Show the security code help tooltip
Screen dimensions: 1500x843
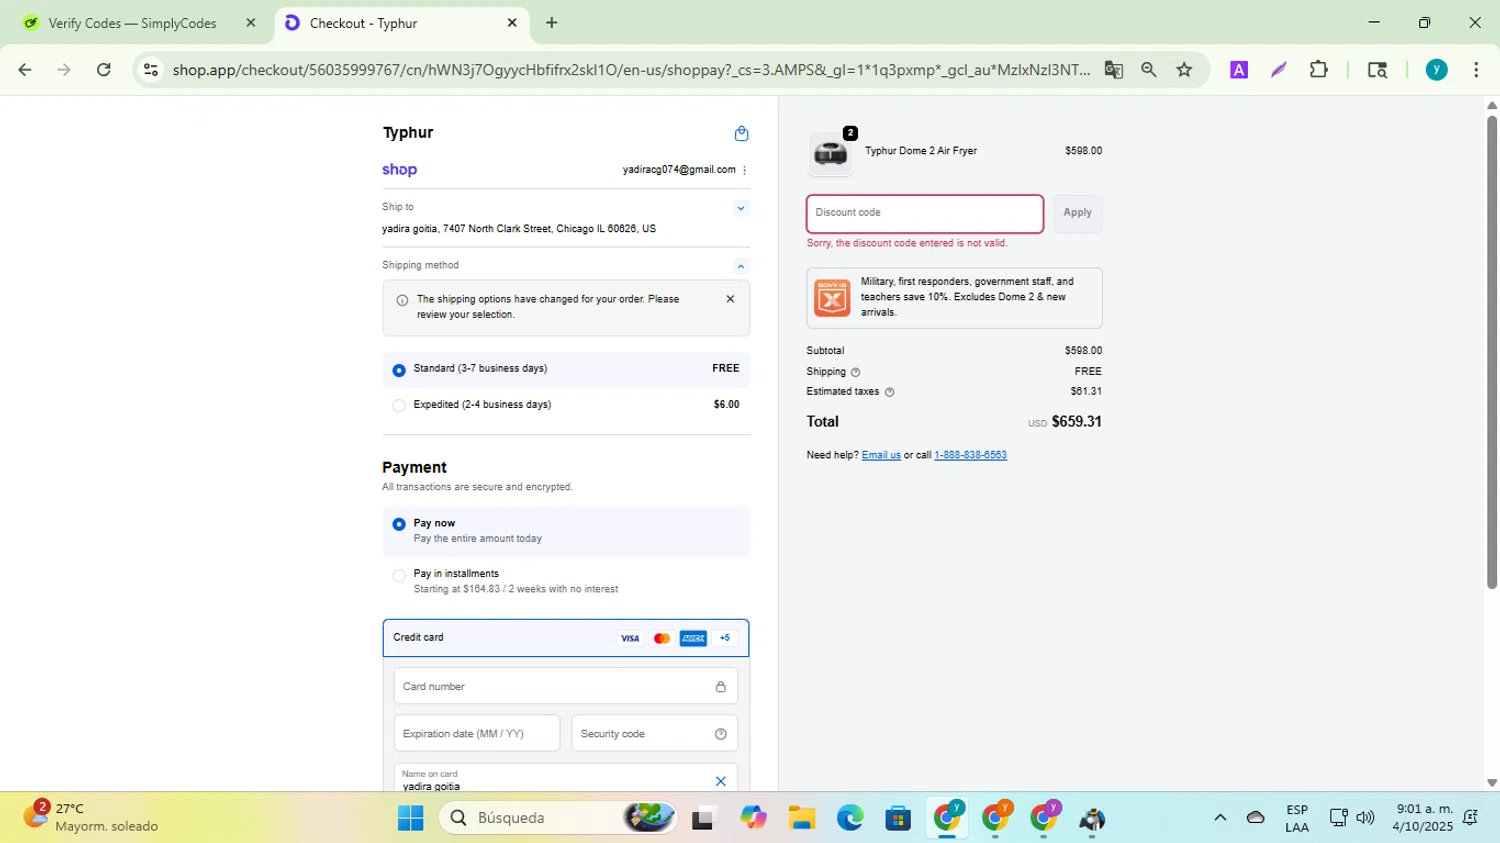[x=721, y=734]
